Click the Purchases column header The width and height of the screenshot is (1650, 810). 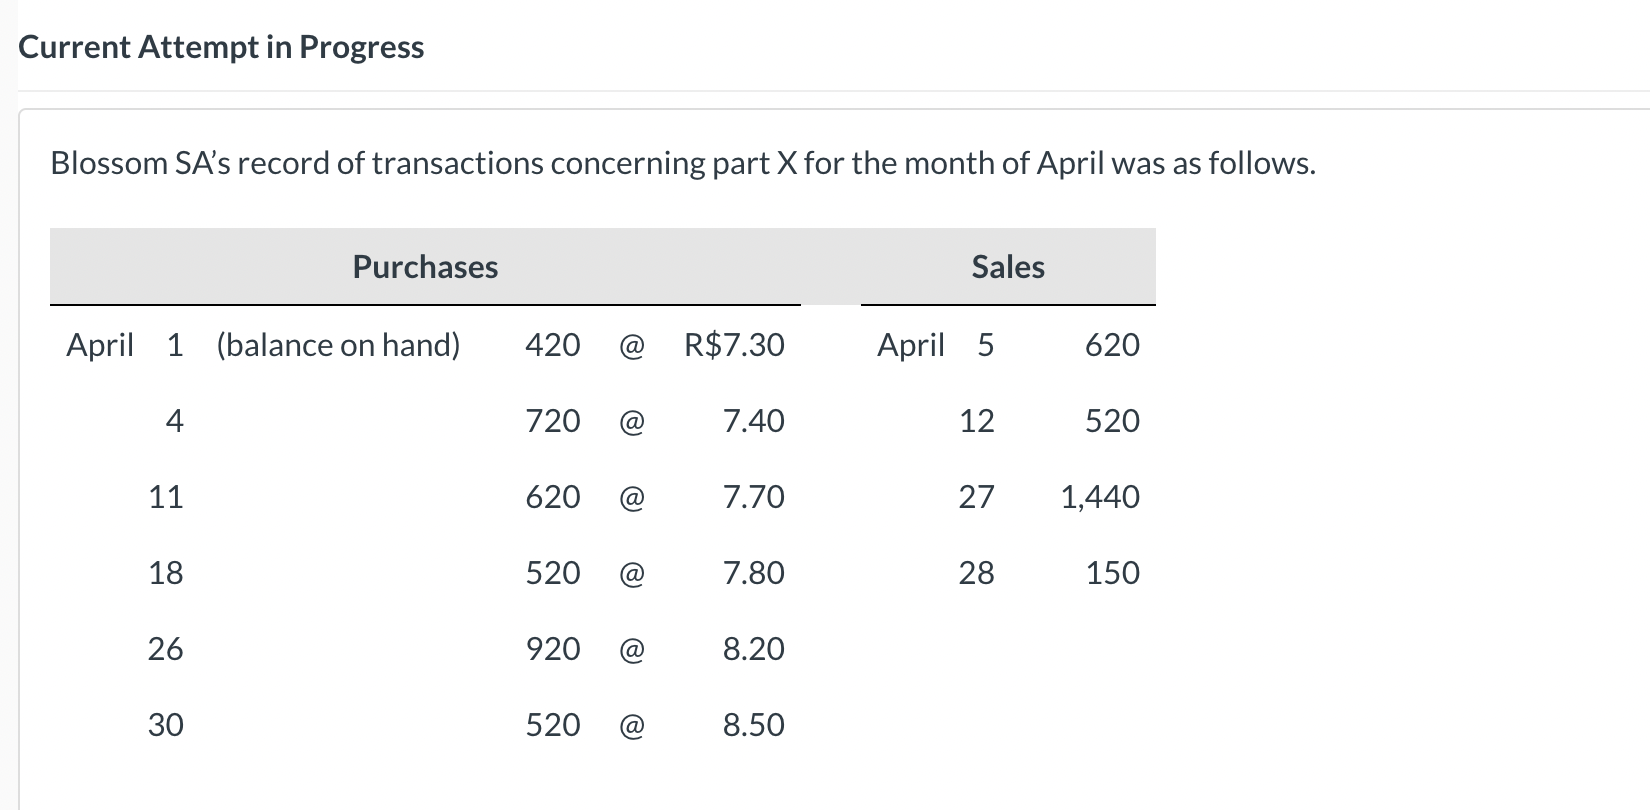(x=425, y=267)
